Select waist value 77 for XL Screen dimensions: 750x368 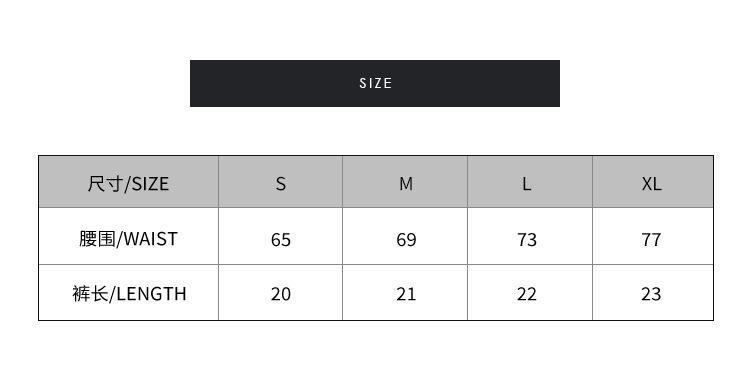(x=651, y=239)
